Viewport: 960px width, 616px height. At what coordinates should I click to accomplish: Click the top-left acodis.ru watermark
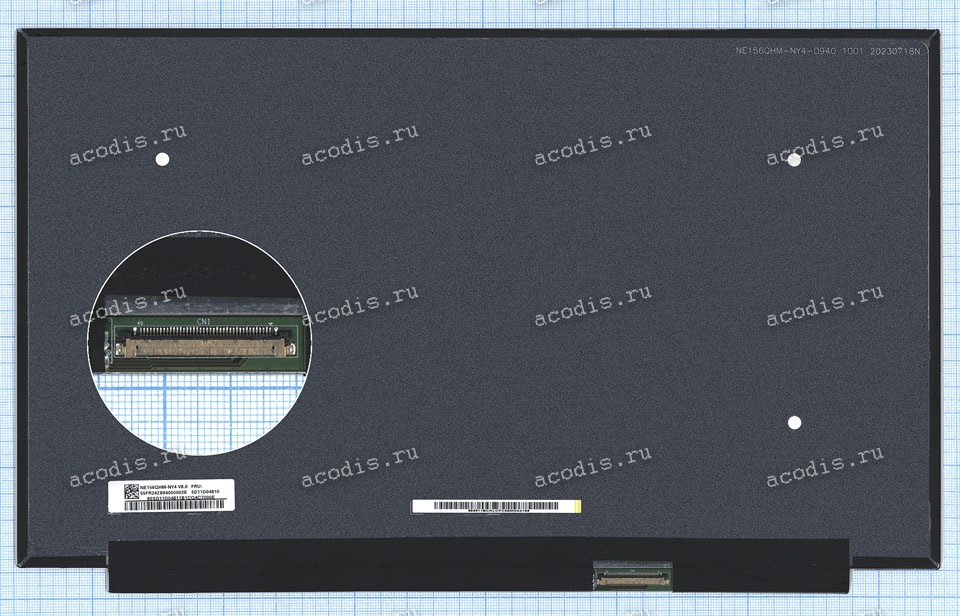tap(128, 145)
